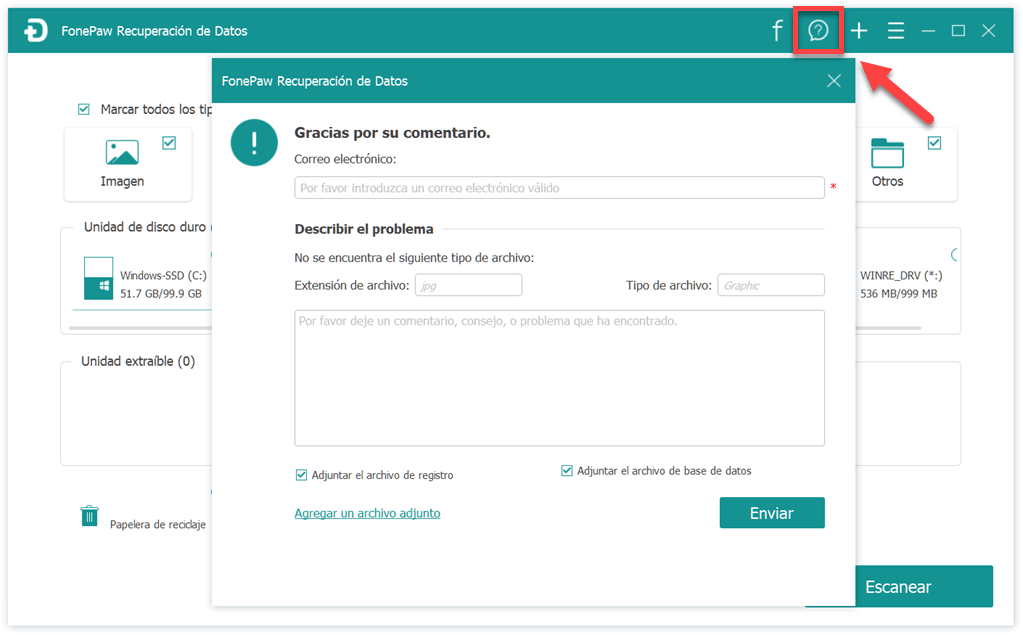The image size is (1023, 635).
Task: Open the hamburger menu icon
Action: 896,31
